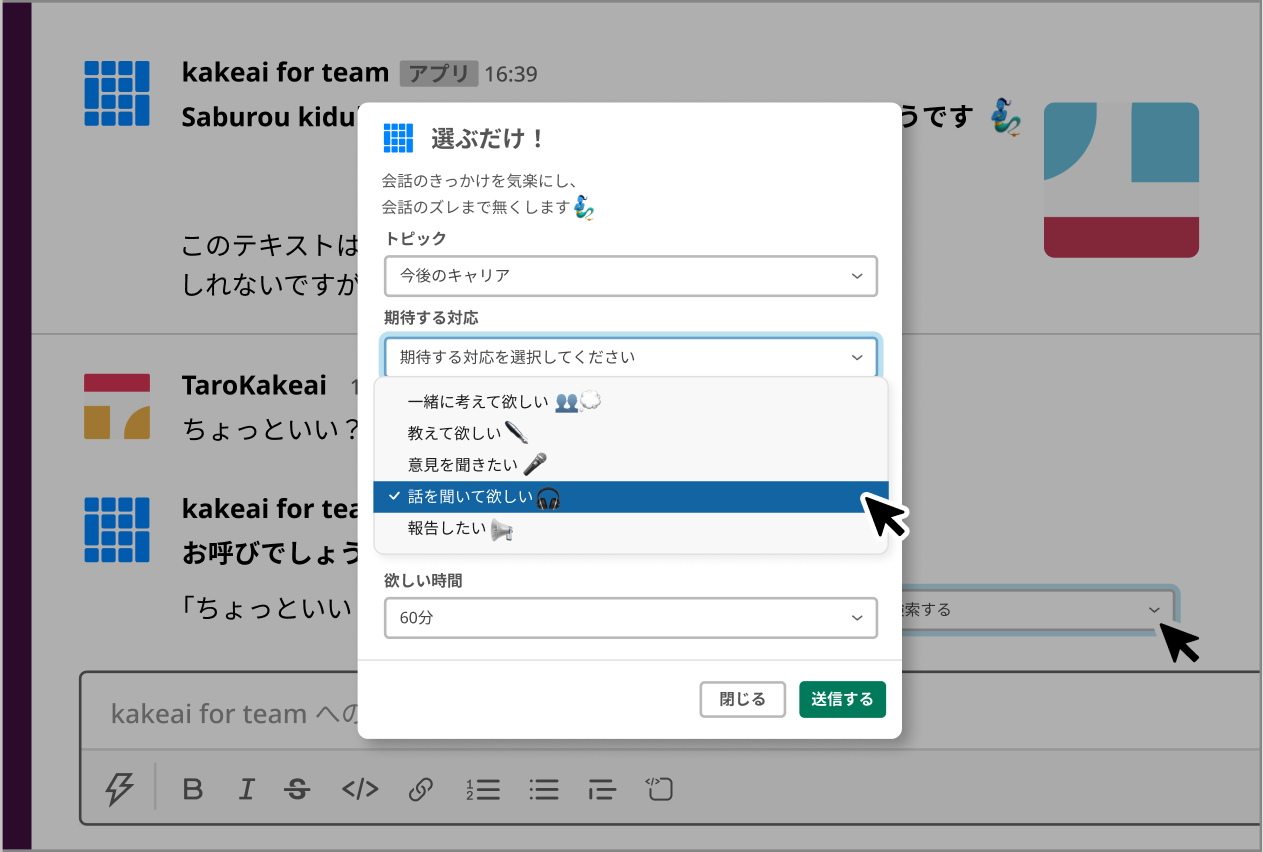Open the 期待する対応 dropdown

point(631,357)
